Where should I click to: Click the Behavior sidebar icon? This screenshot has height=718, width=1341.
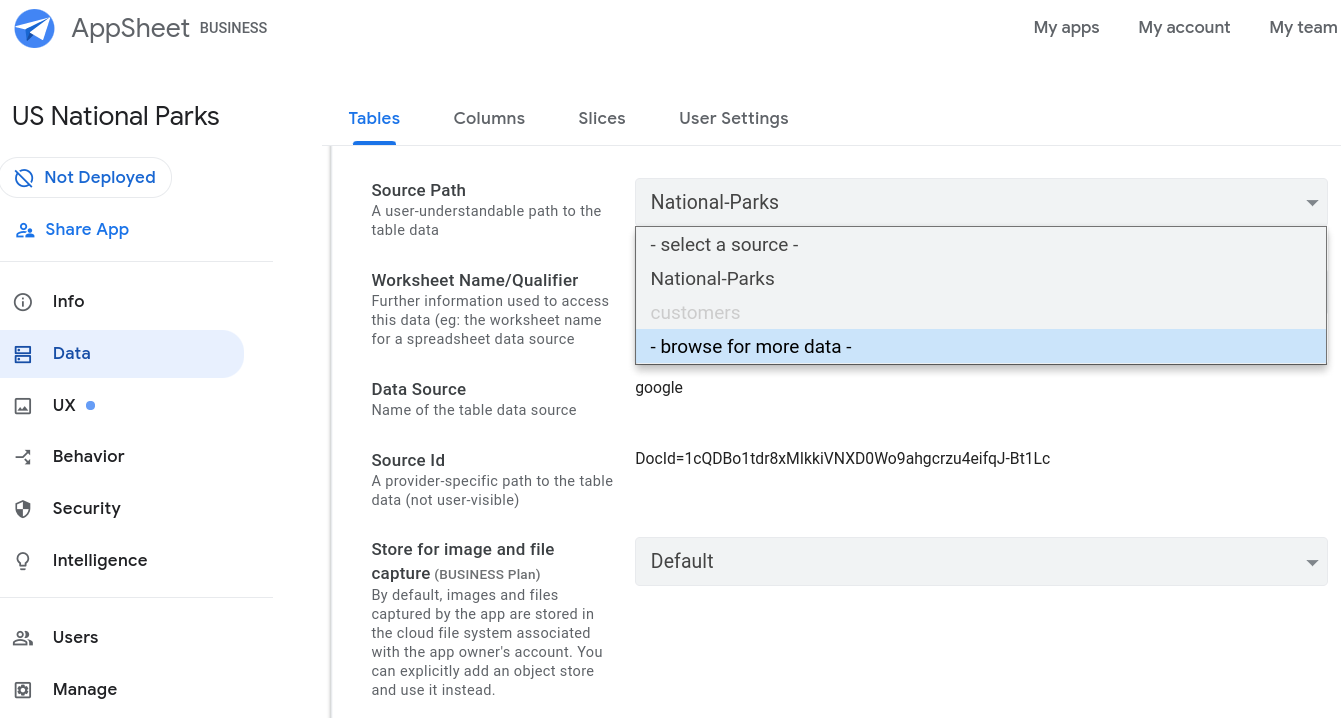coord(23,456)
